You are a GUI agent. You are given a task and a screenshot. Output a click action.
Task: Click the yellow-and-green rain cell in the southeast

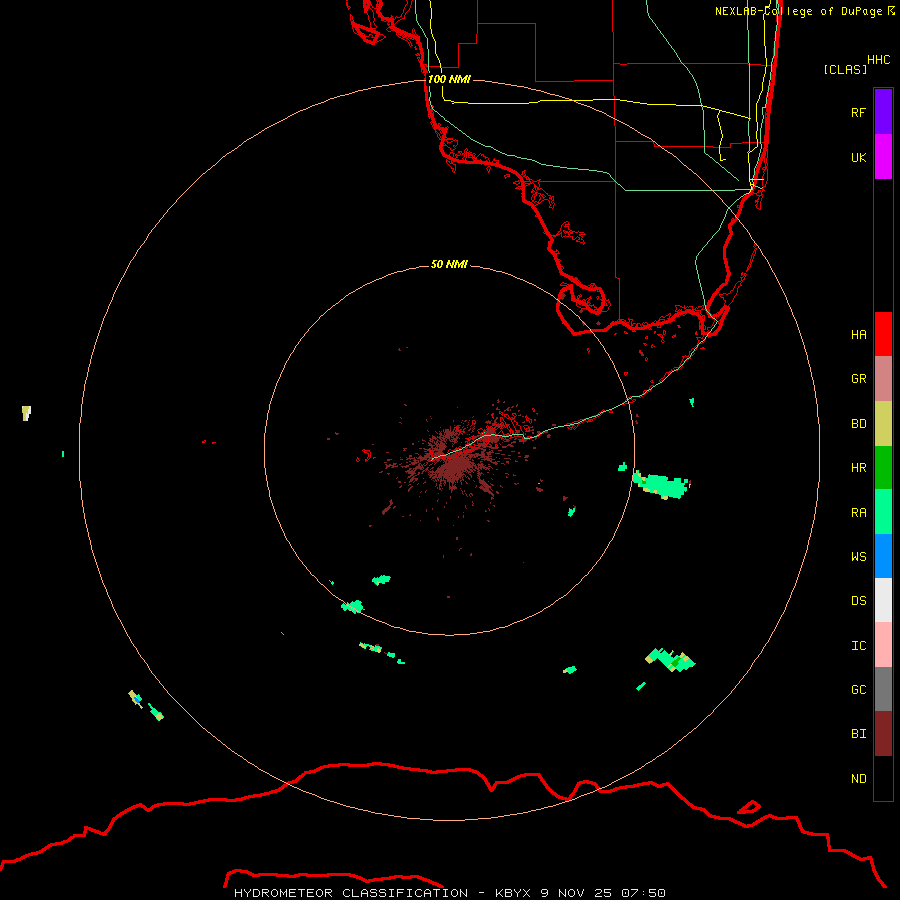click(670, 660)
